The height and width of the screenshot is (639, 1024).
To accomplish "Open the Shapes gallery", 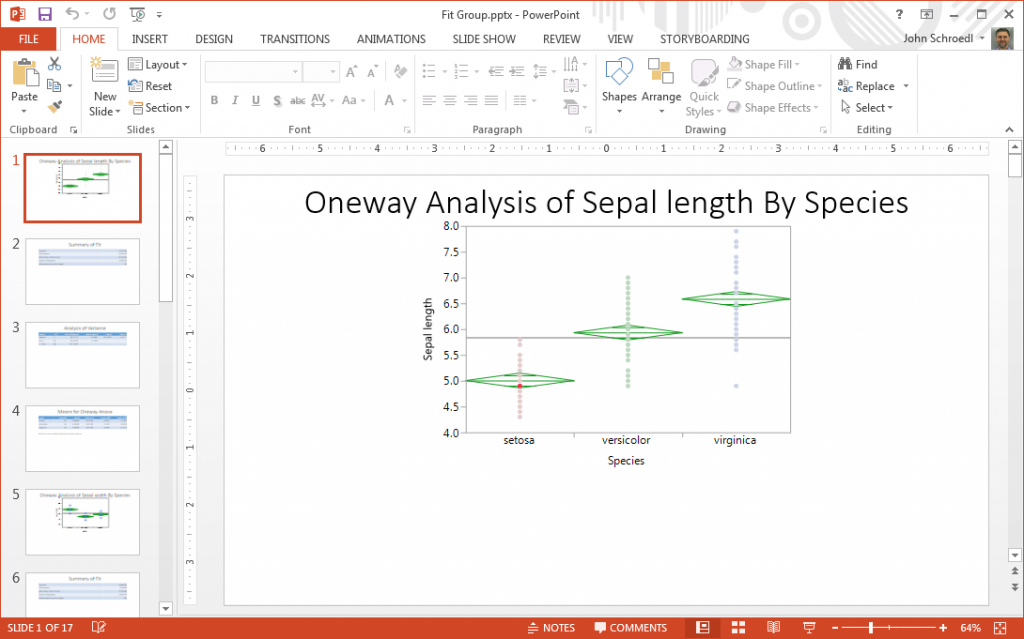I will 619,80.
